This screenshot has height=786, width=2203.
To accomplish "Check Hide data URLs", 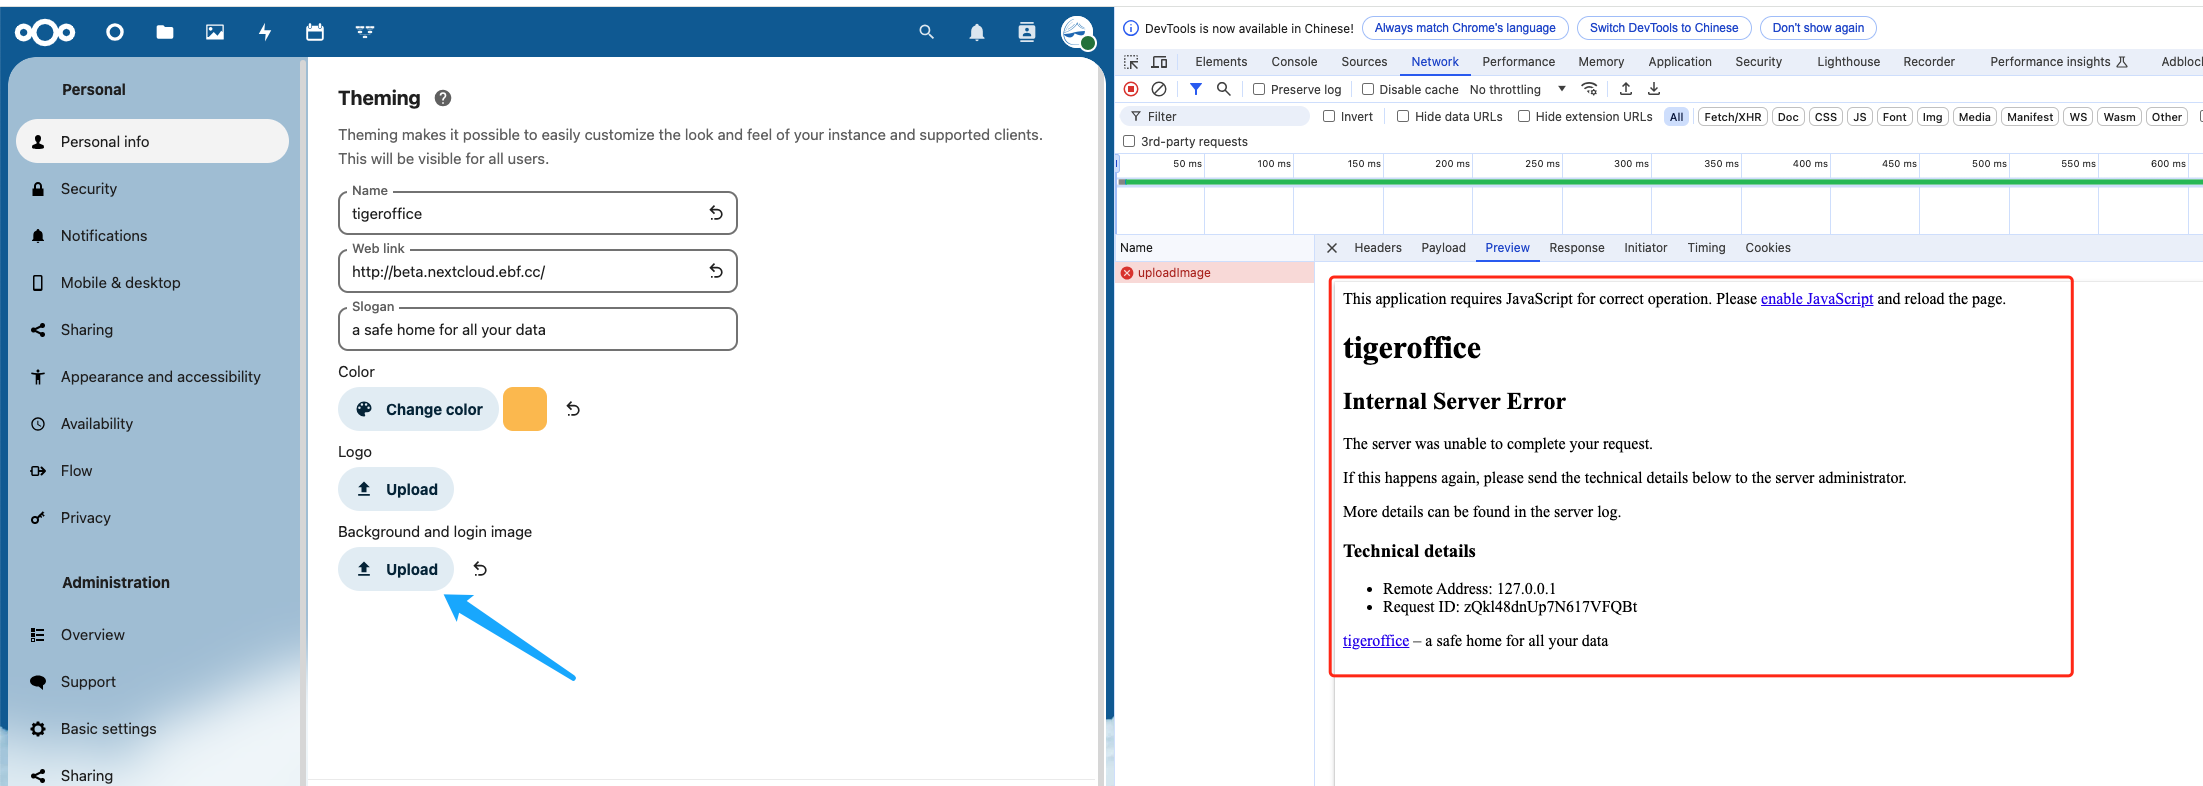I will (1403, 116).
